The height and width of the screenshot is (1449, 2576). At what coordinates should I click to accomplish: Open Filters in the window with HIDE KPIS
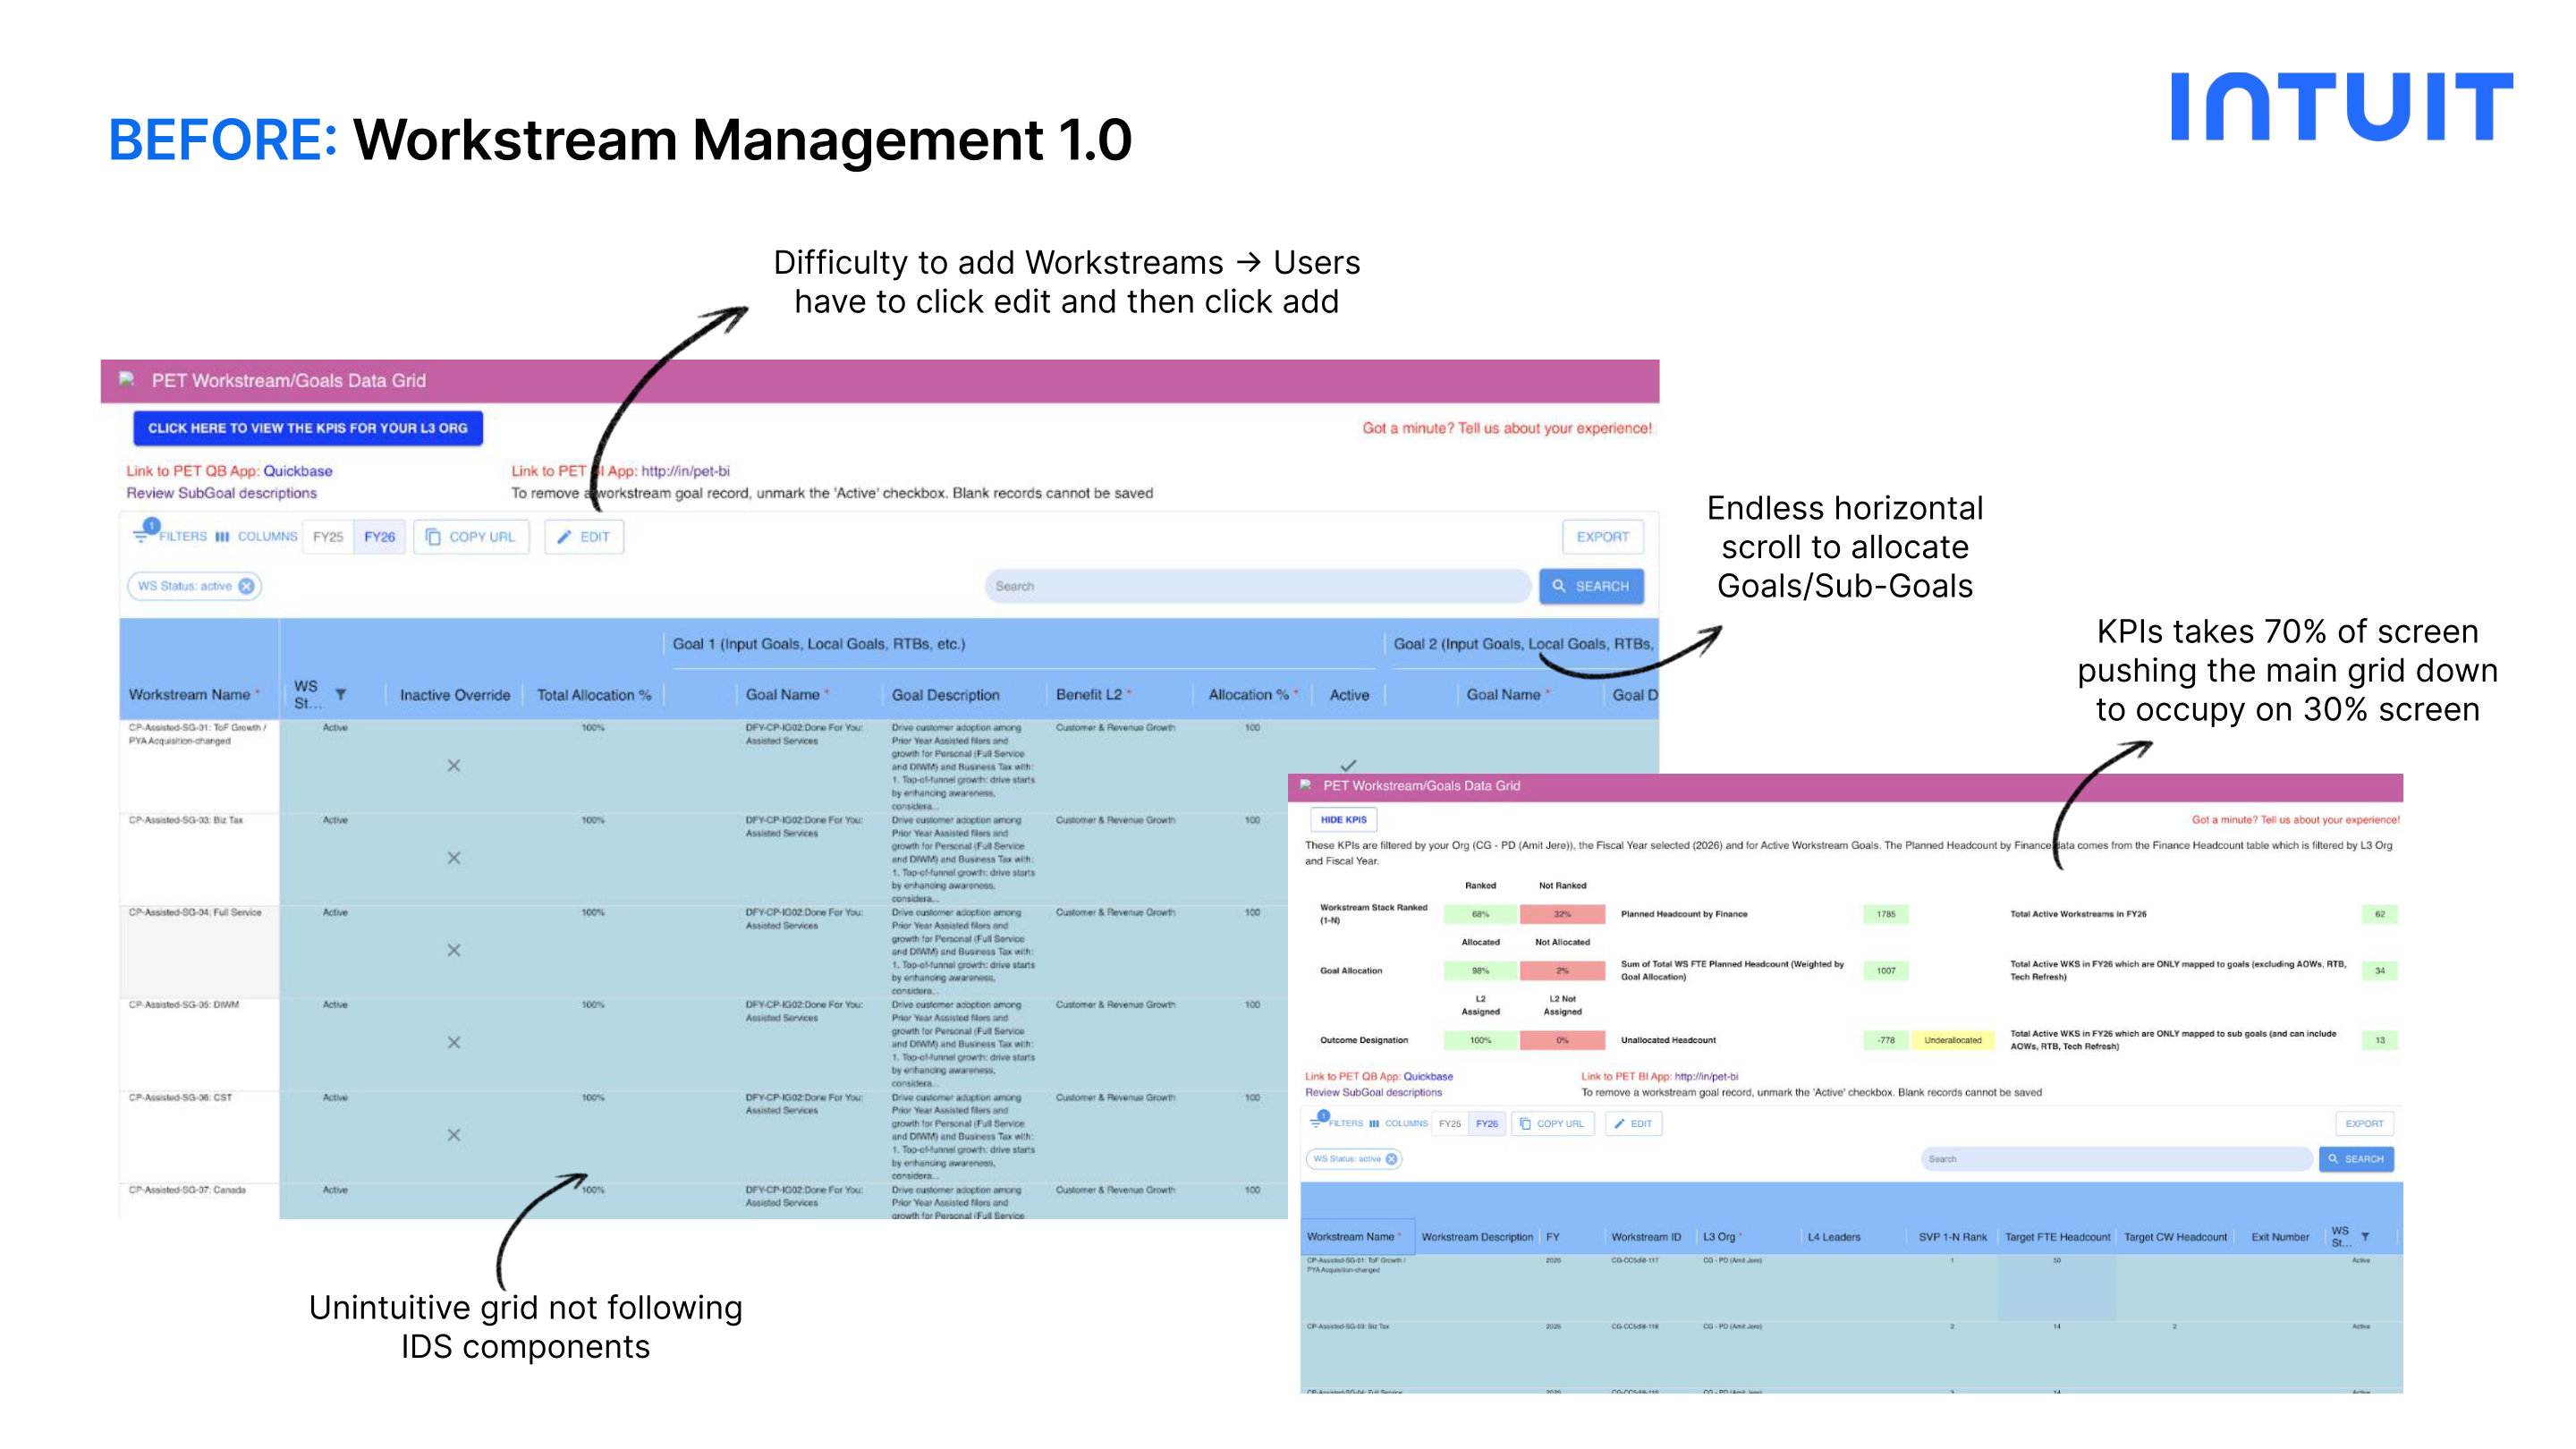pyautogui.click(x=1337, y=1123)
